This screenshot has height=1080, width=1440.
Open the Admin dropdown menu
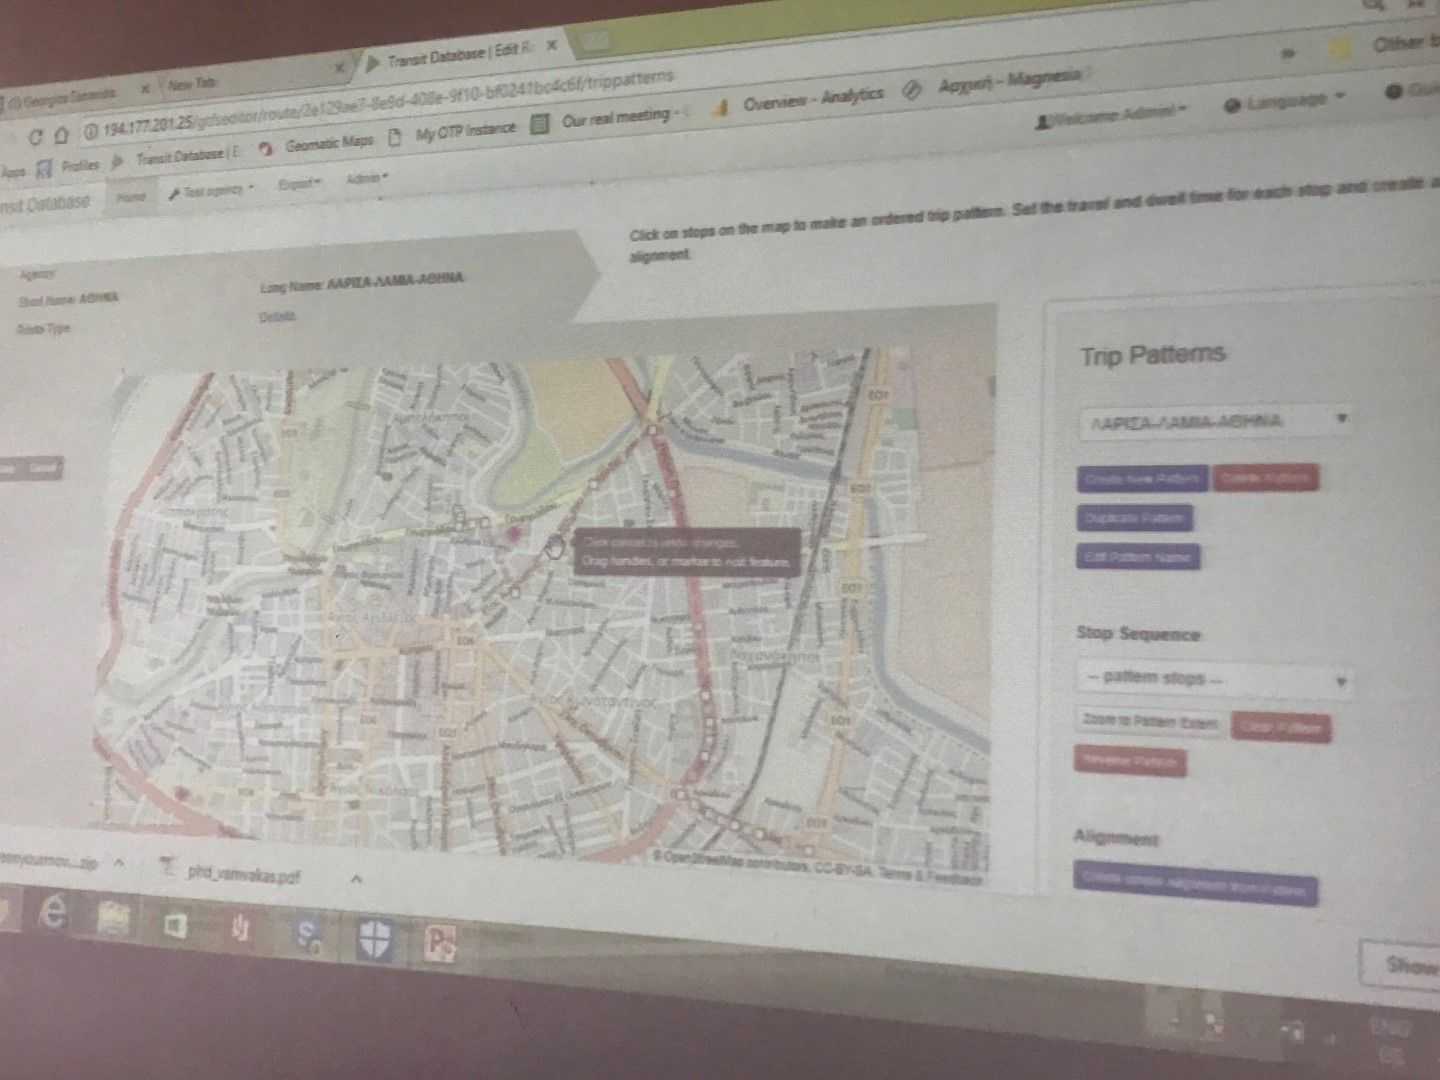click(366, 179)
